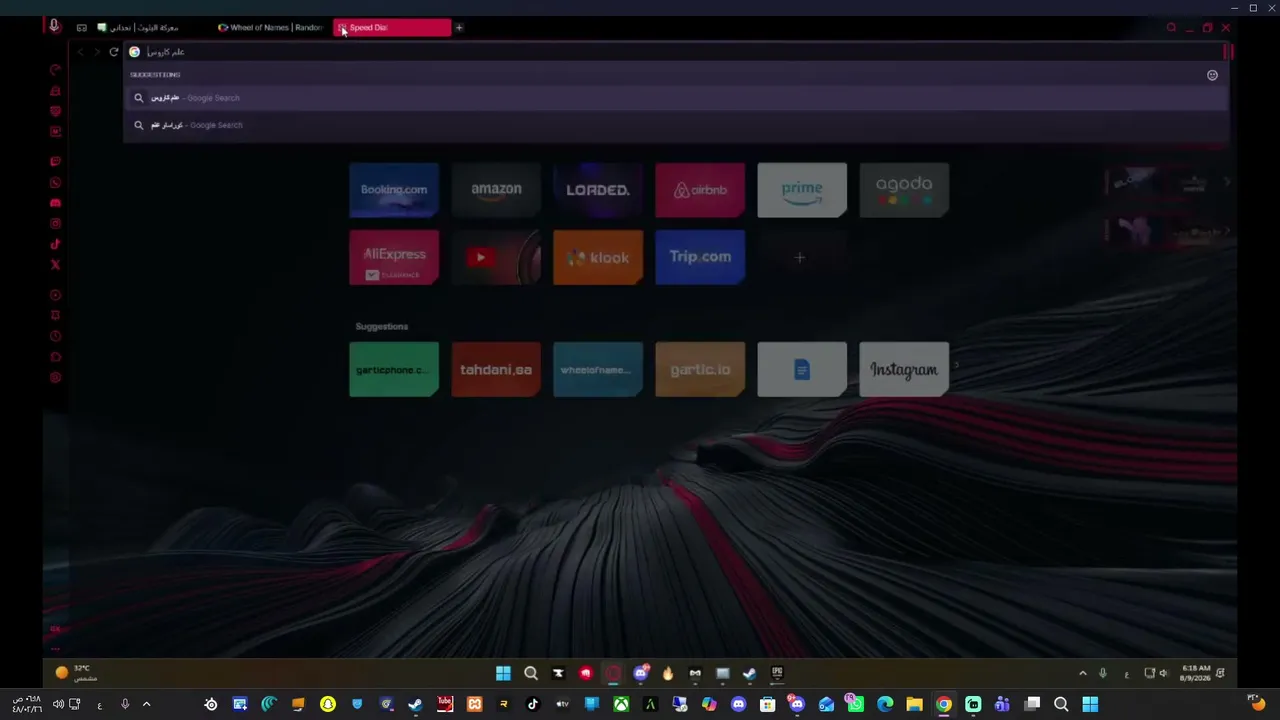Open Microsoft Edge from the outer taskbar

(x=885, y=704)
